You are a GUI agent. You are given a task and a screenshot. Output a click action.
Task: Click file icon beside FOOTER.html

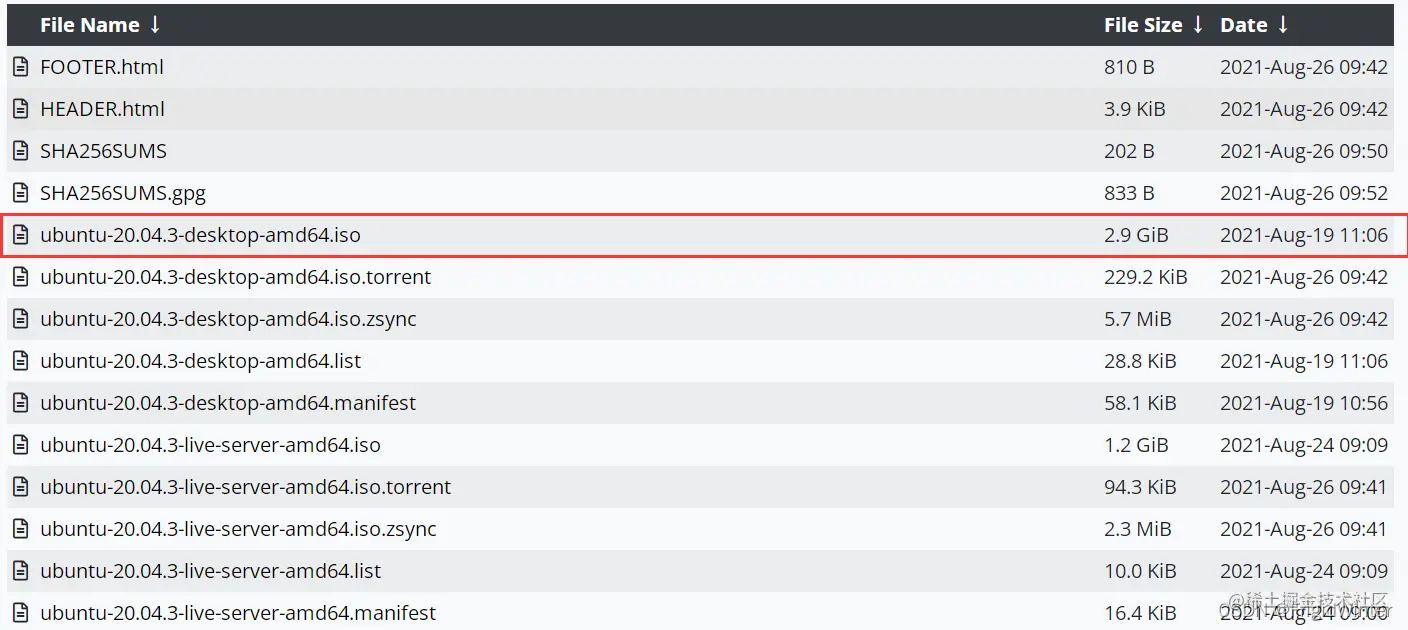pos(20,67)
